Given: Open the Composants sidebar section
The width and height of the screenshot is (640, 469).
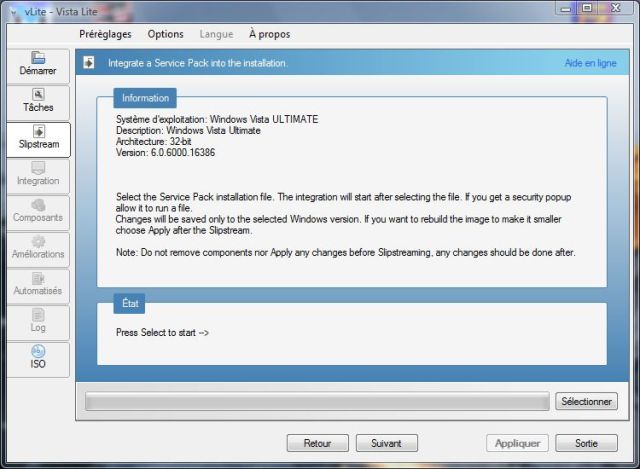Looking at the screenshot, I should pyautogui.click(x=38, y=213).
